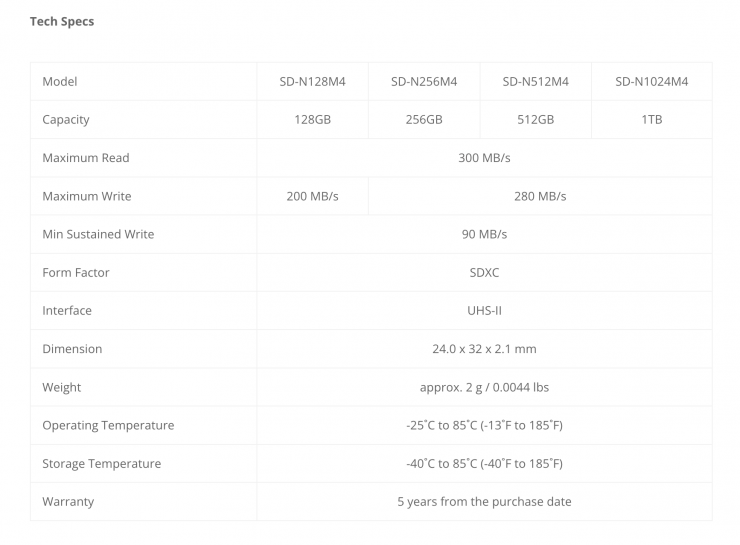This screenshot has height=545, width=740.
Task: Select the 24.0 x 32 x 2.1 mm dimension
Action: pos(484,349)
